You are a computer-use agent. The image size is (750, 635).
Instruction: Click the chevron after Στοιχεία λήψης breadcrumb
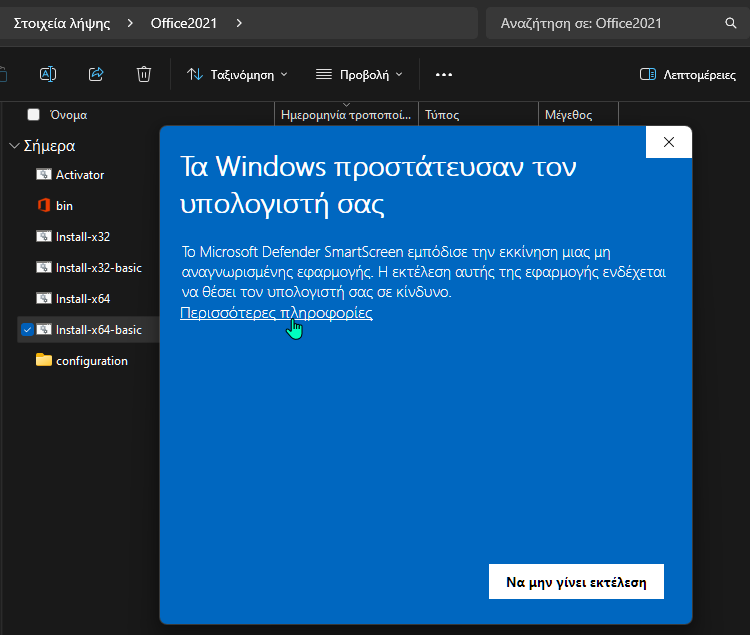130,23
